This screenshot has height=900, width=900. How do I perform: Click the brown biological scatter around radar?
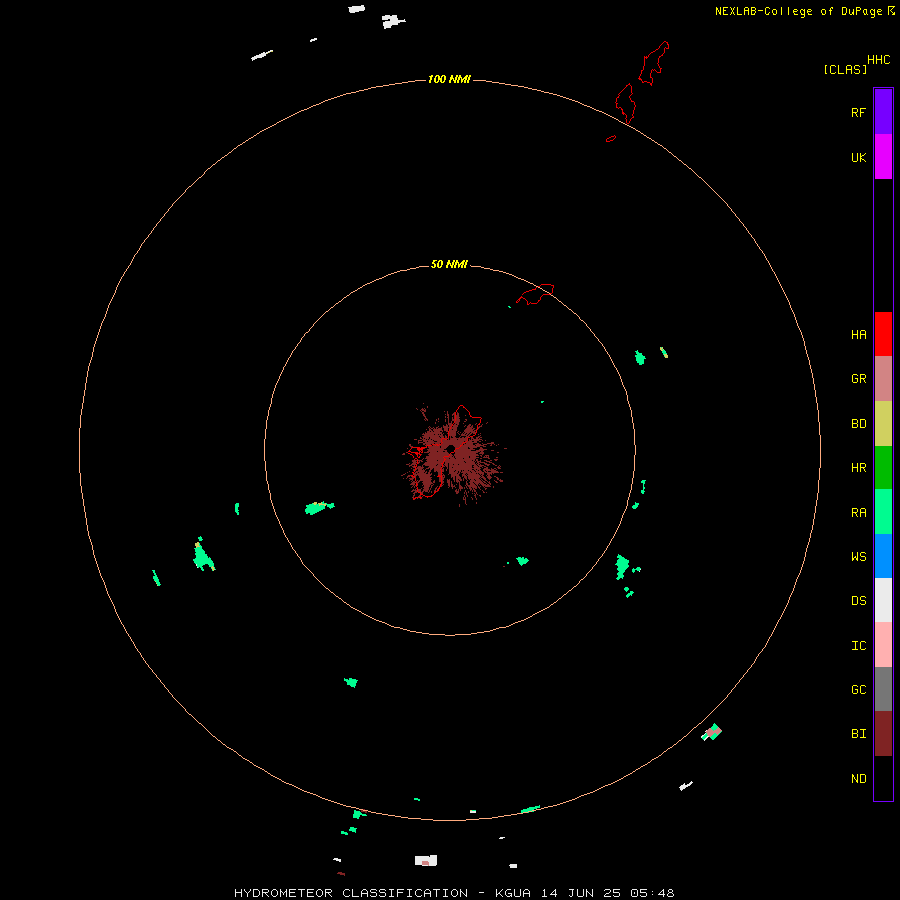(x=453, y=456)
